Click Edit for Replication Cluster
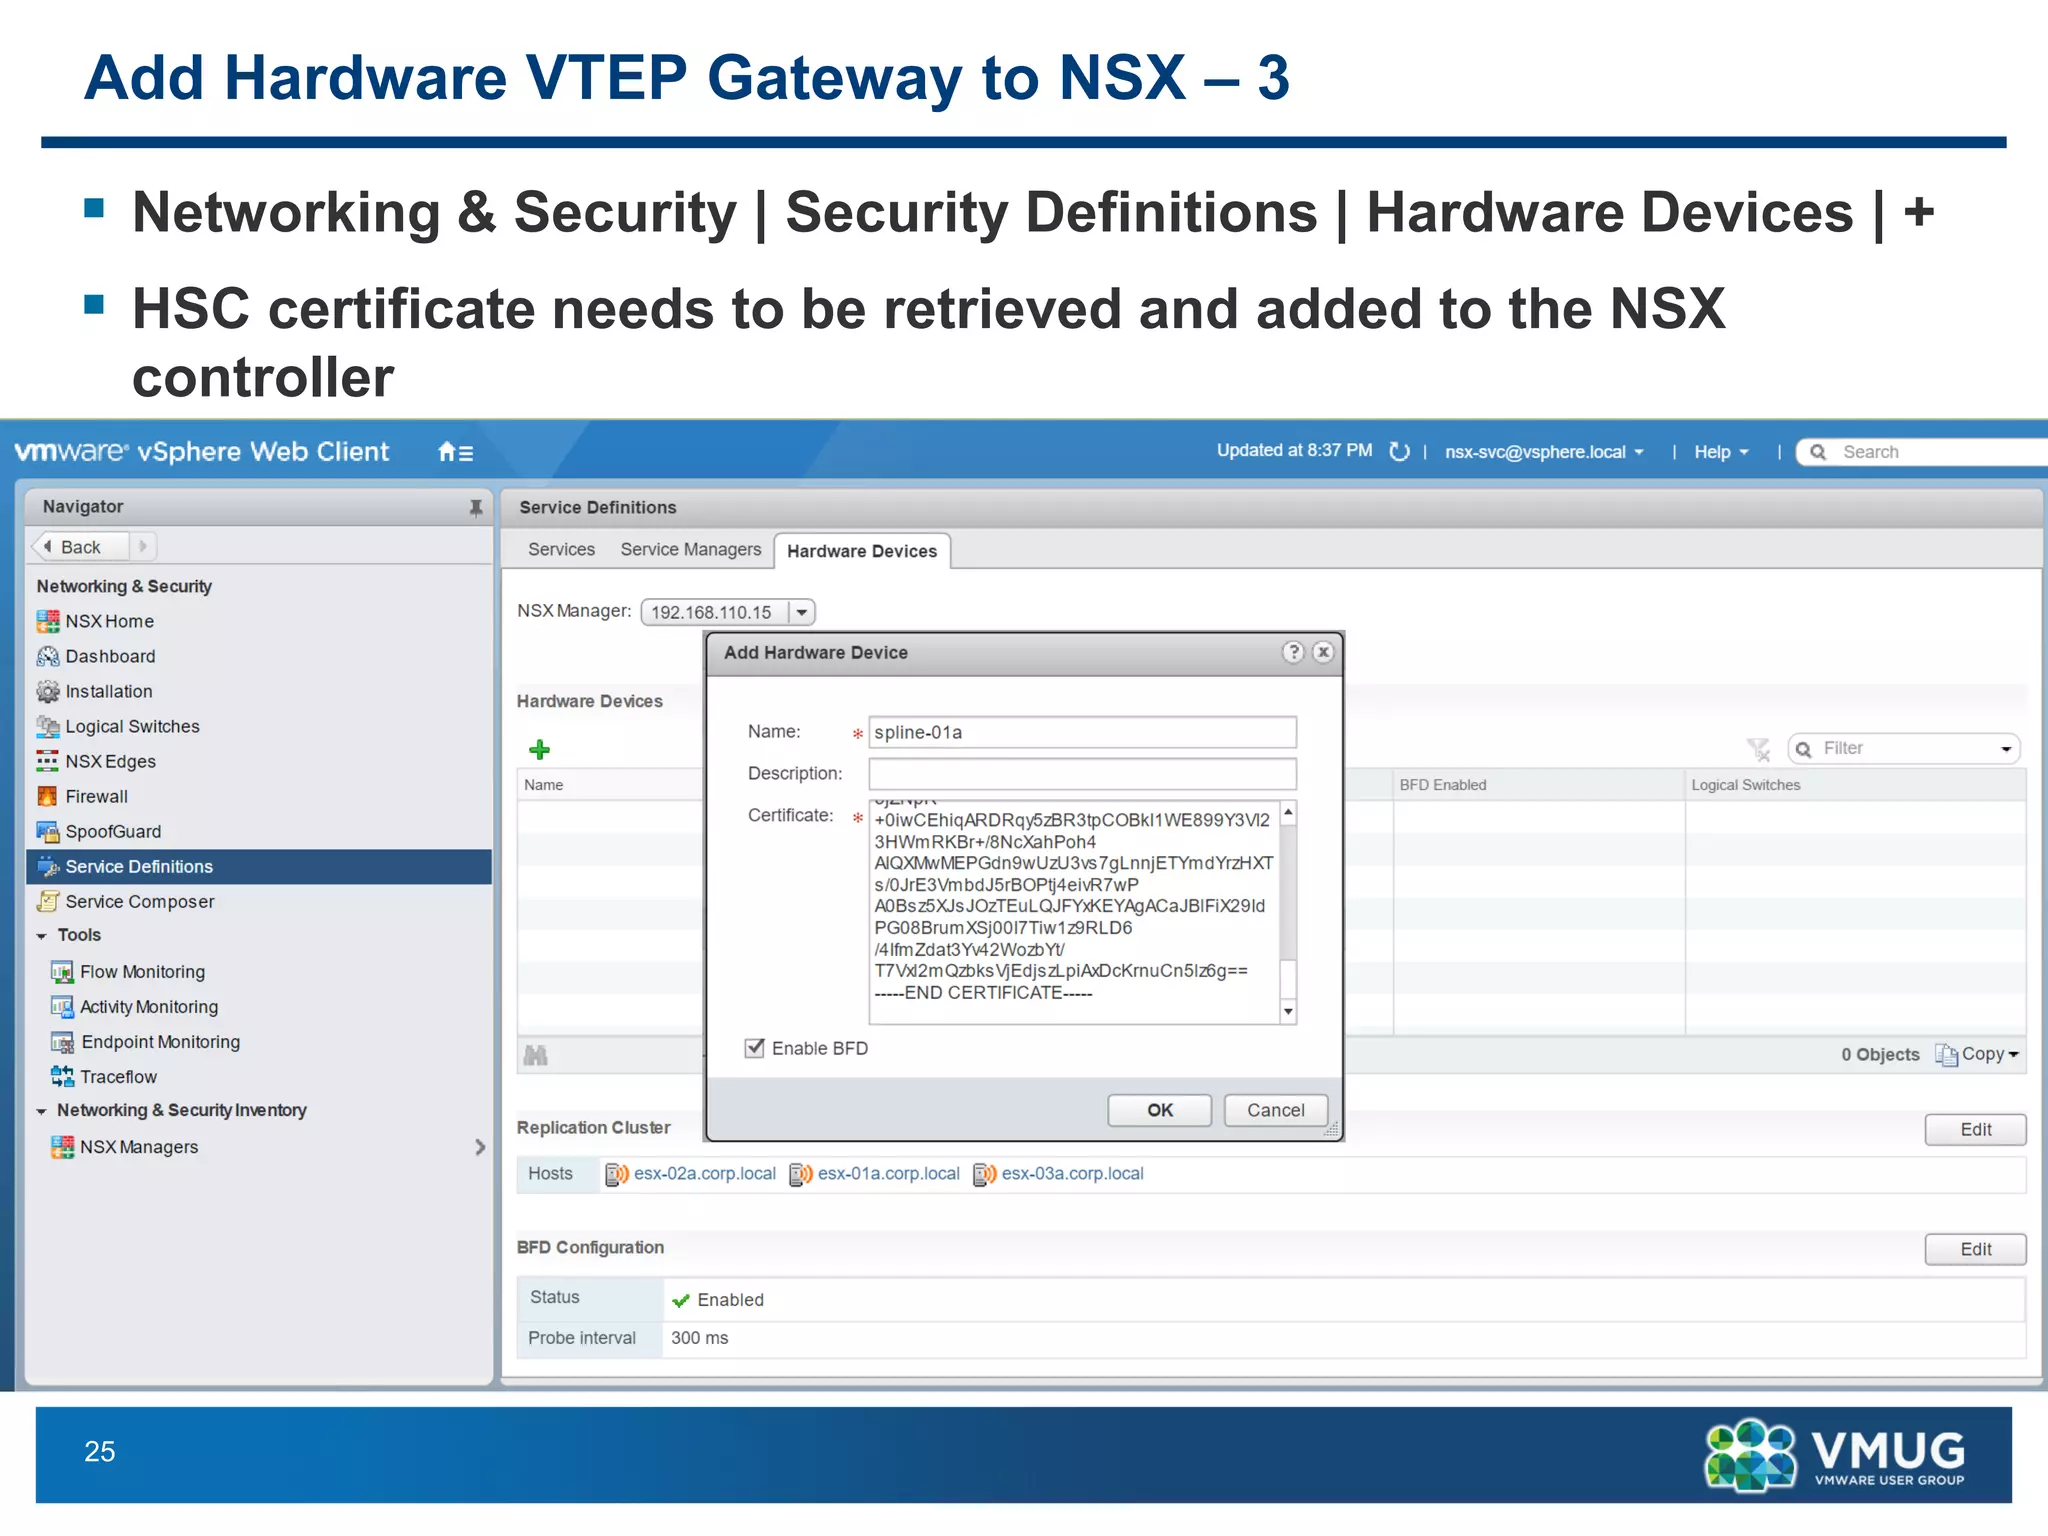 [x=1975, y=1129]
